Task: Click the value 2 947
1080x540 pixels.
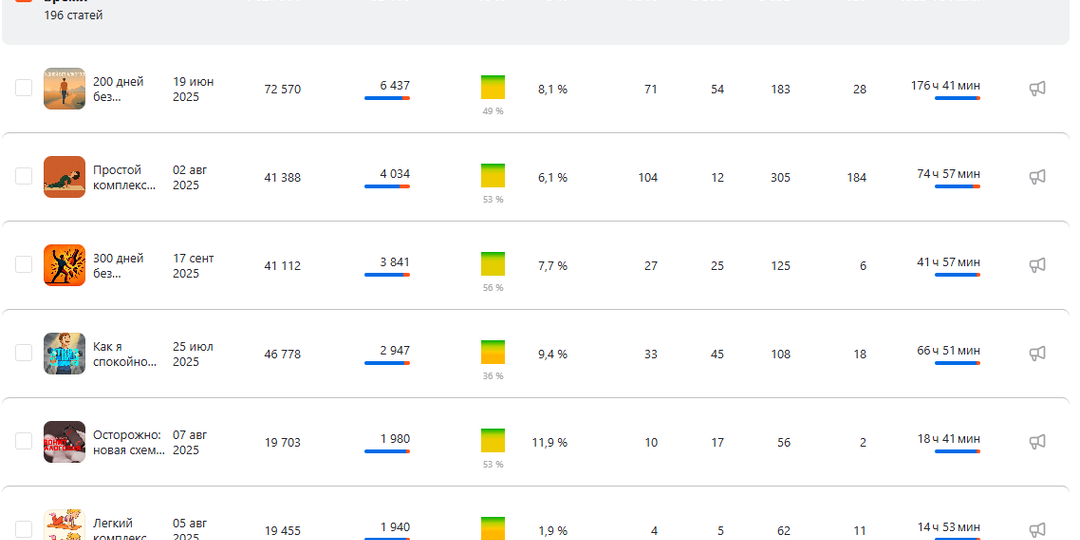Action: pos(395,351)
